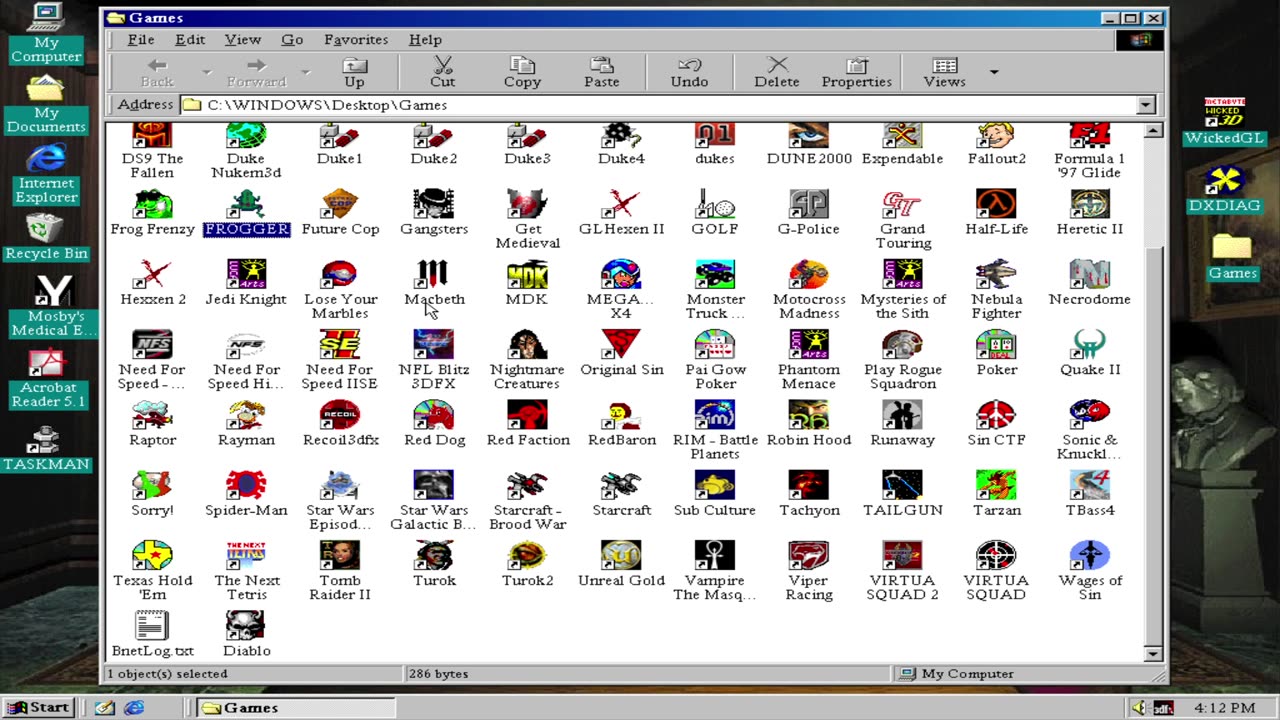Click the Copy toolbar button
Image resolution: width=1280 pixels, height=720 pixels.
(x=522, y=72)
